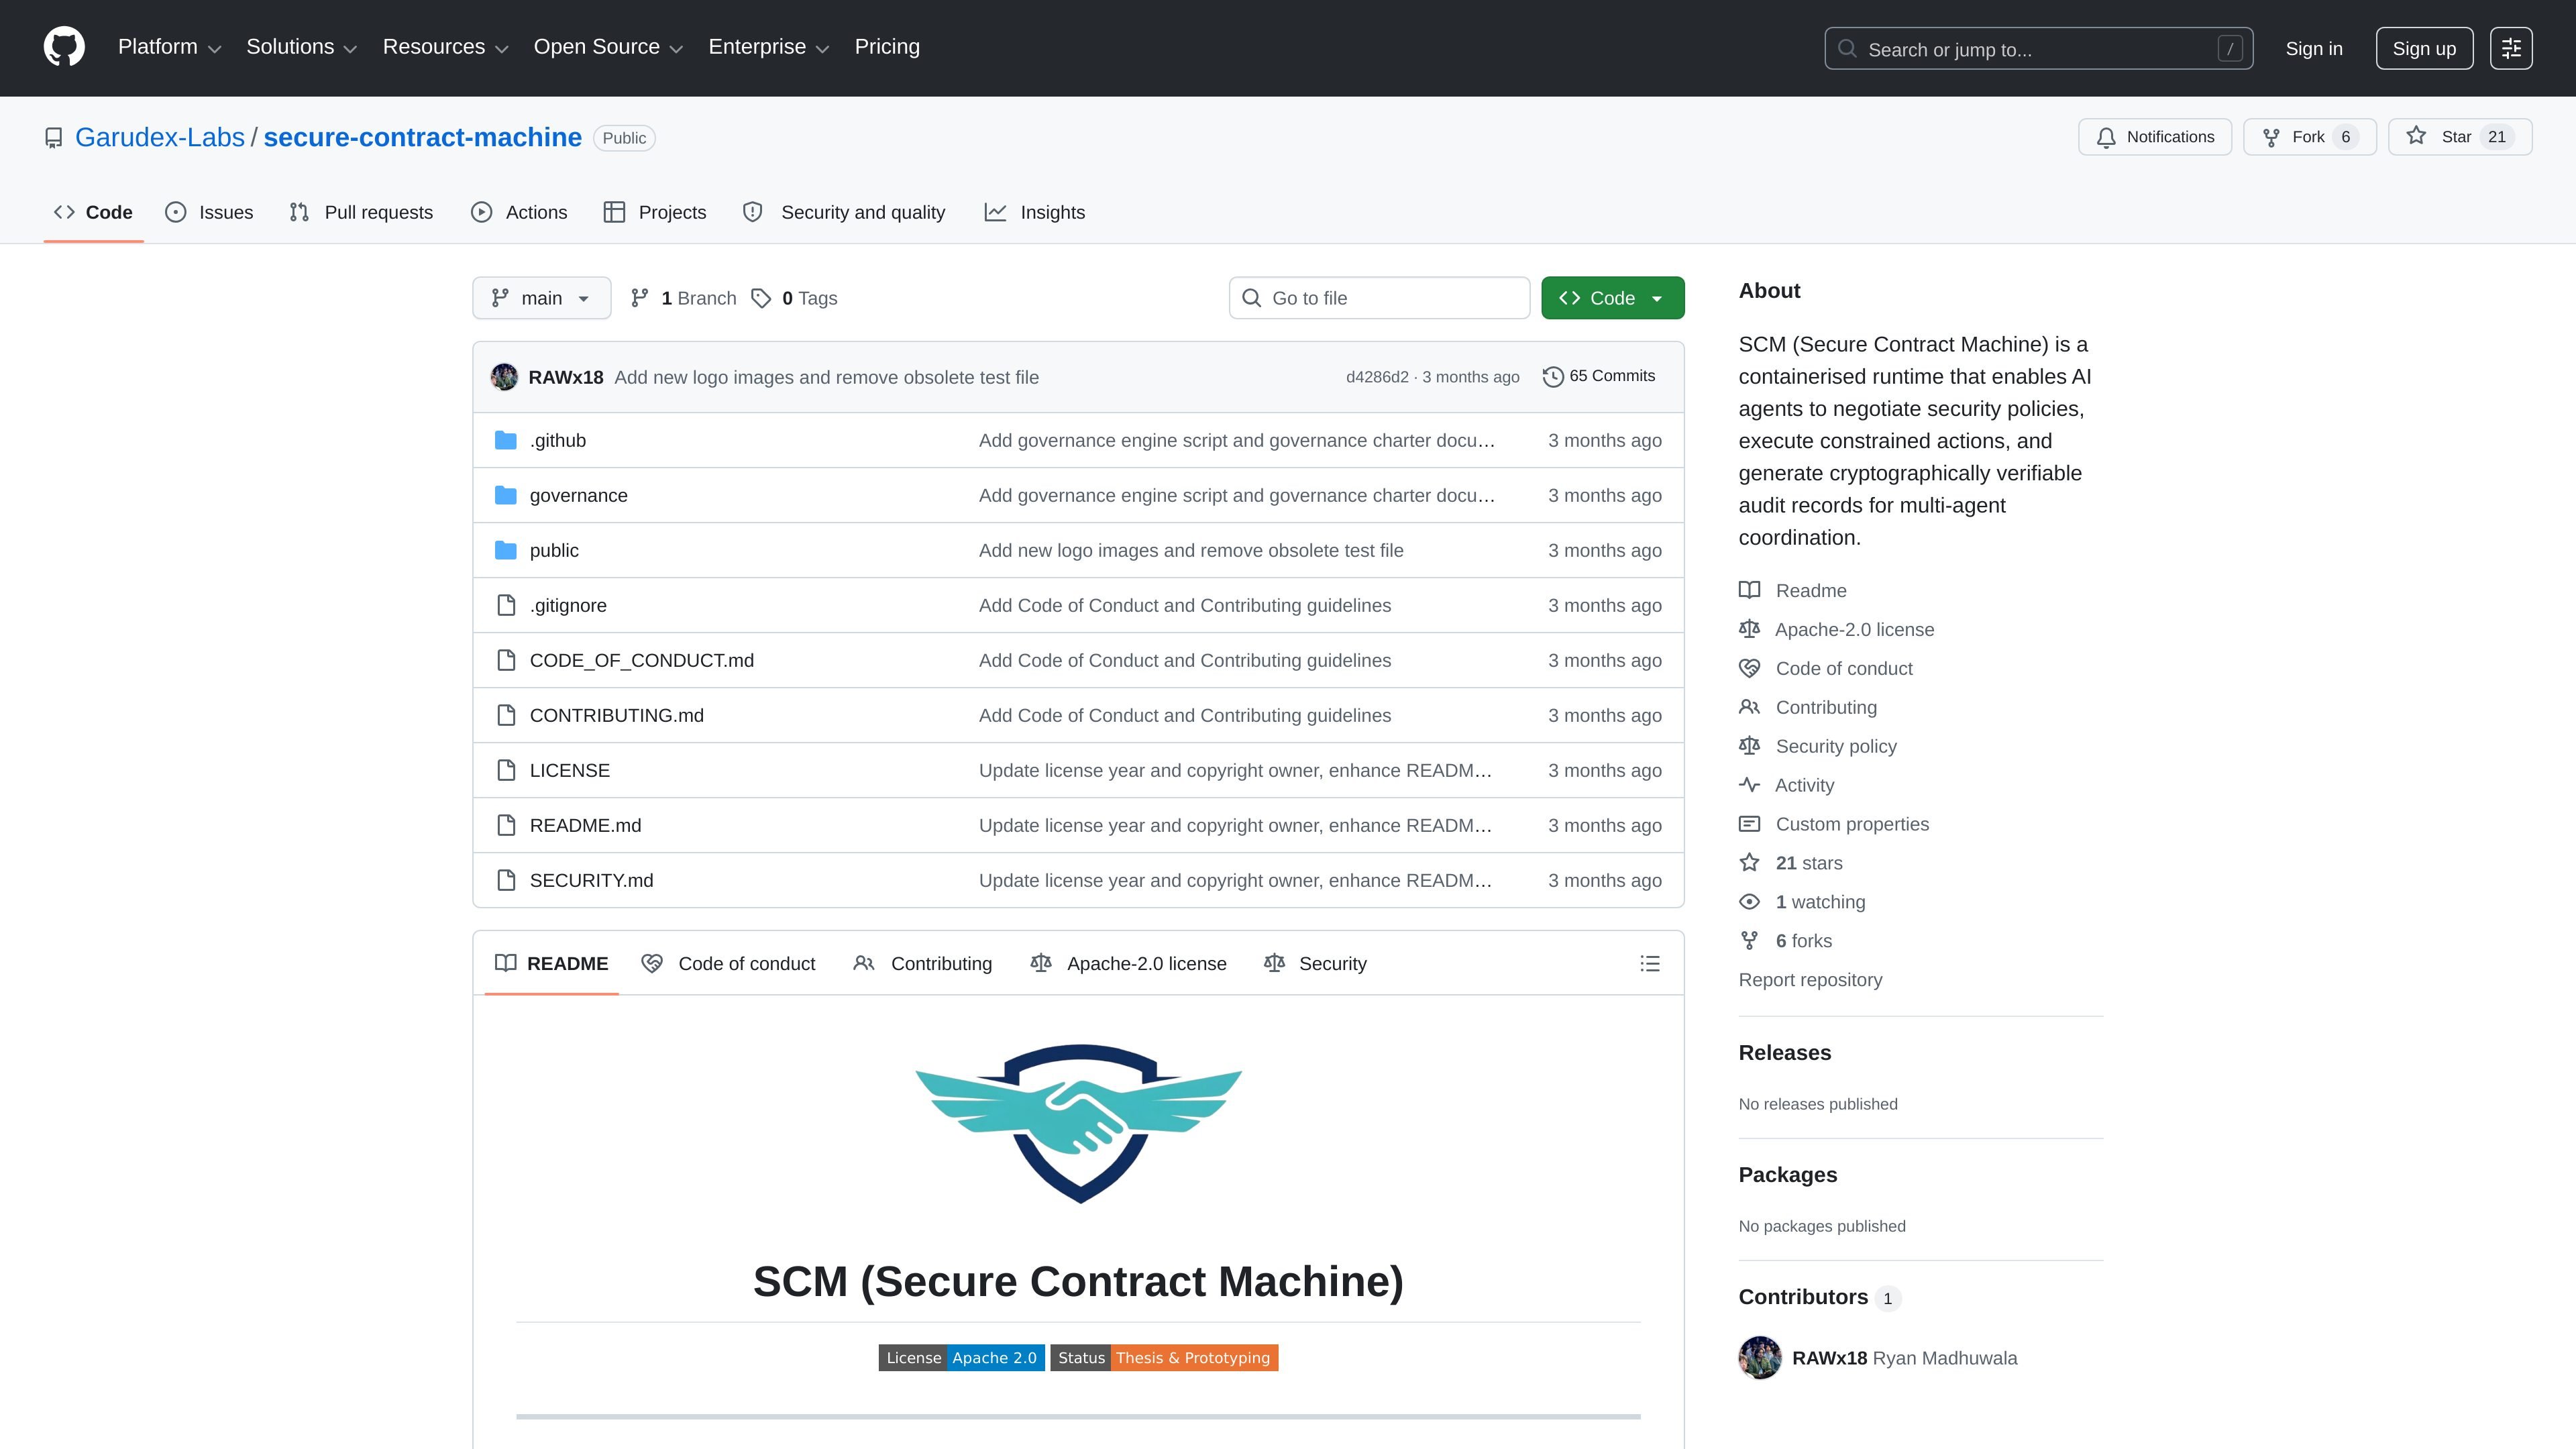Open the Garudex-Labs organization link
This screenshot has width=2576, height=1449.
point(160,137)
